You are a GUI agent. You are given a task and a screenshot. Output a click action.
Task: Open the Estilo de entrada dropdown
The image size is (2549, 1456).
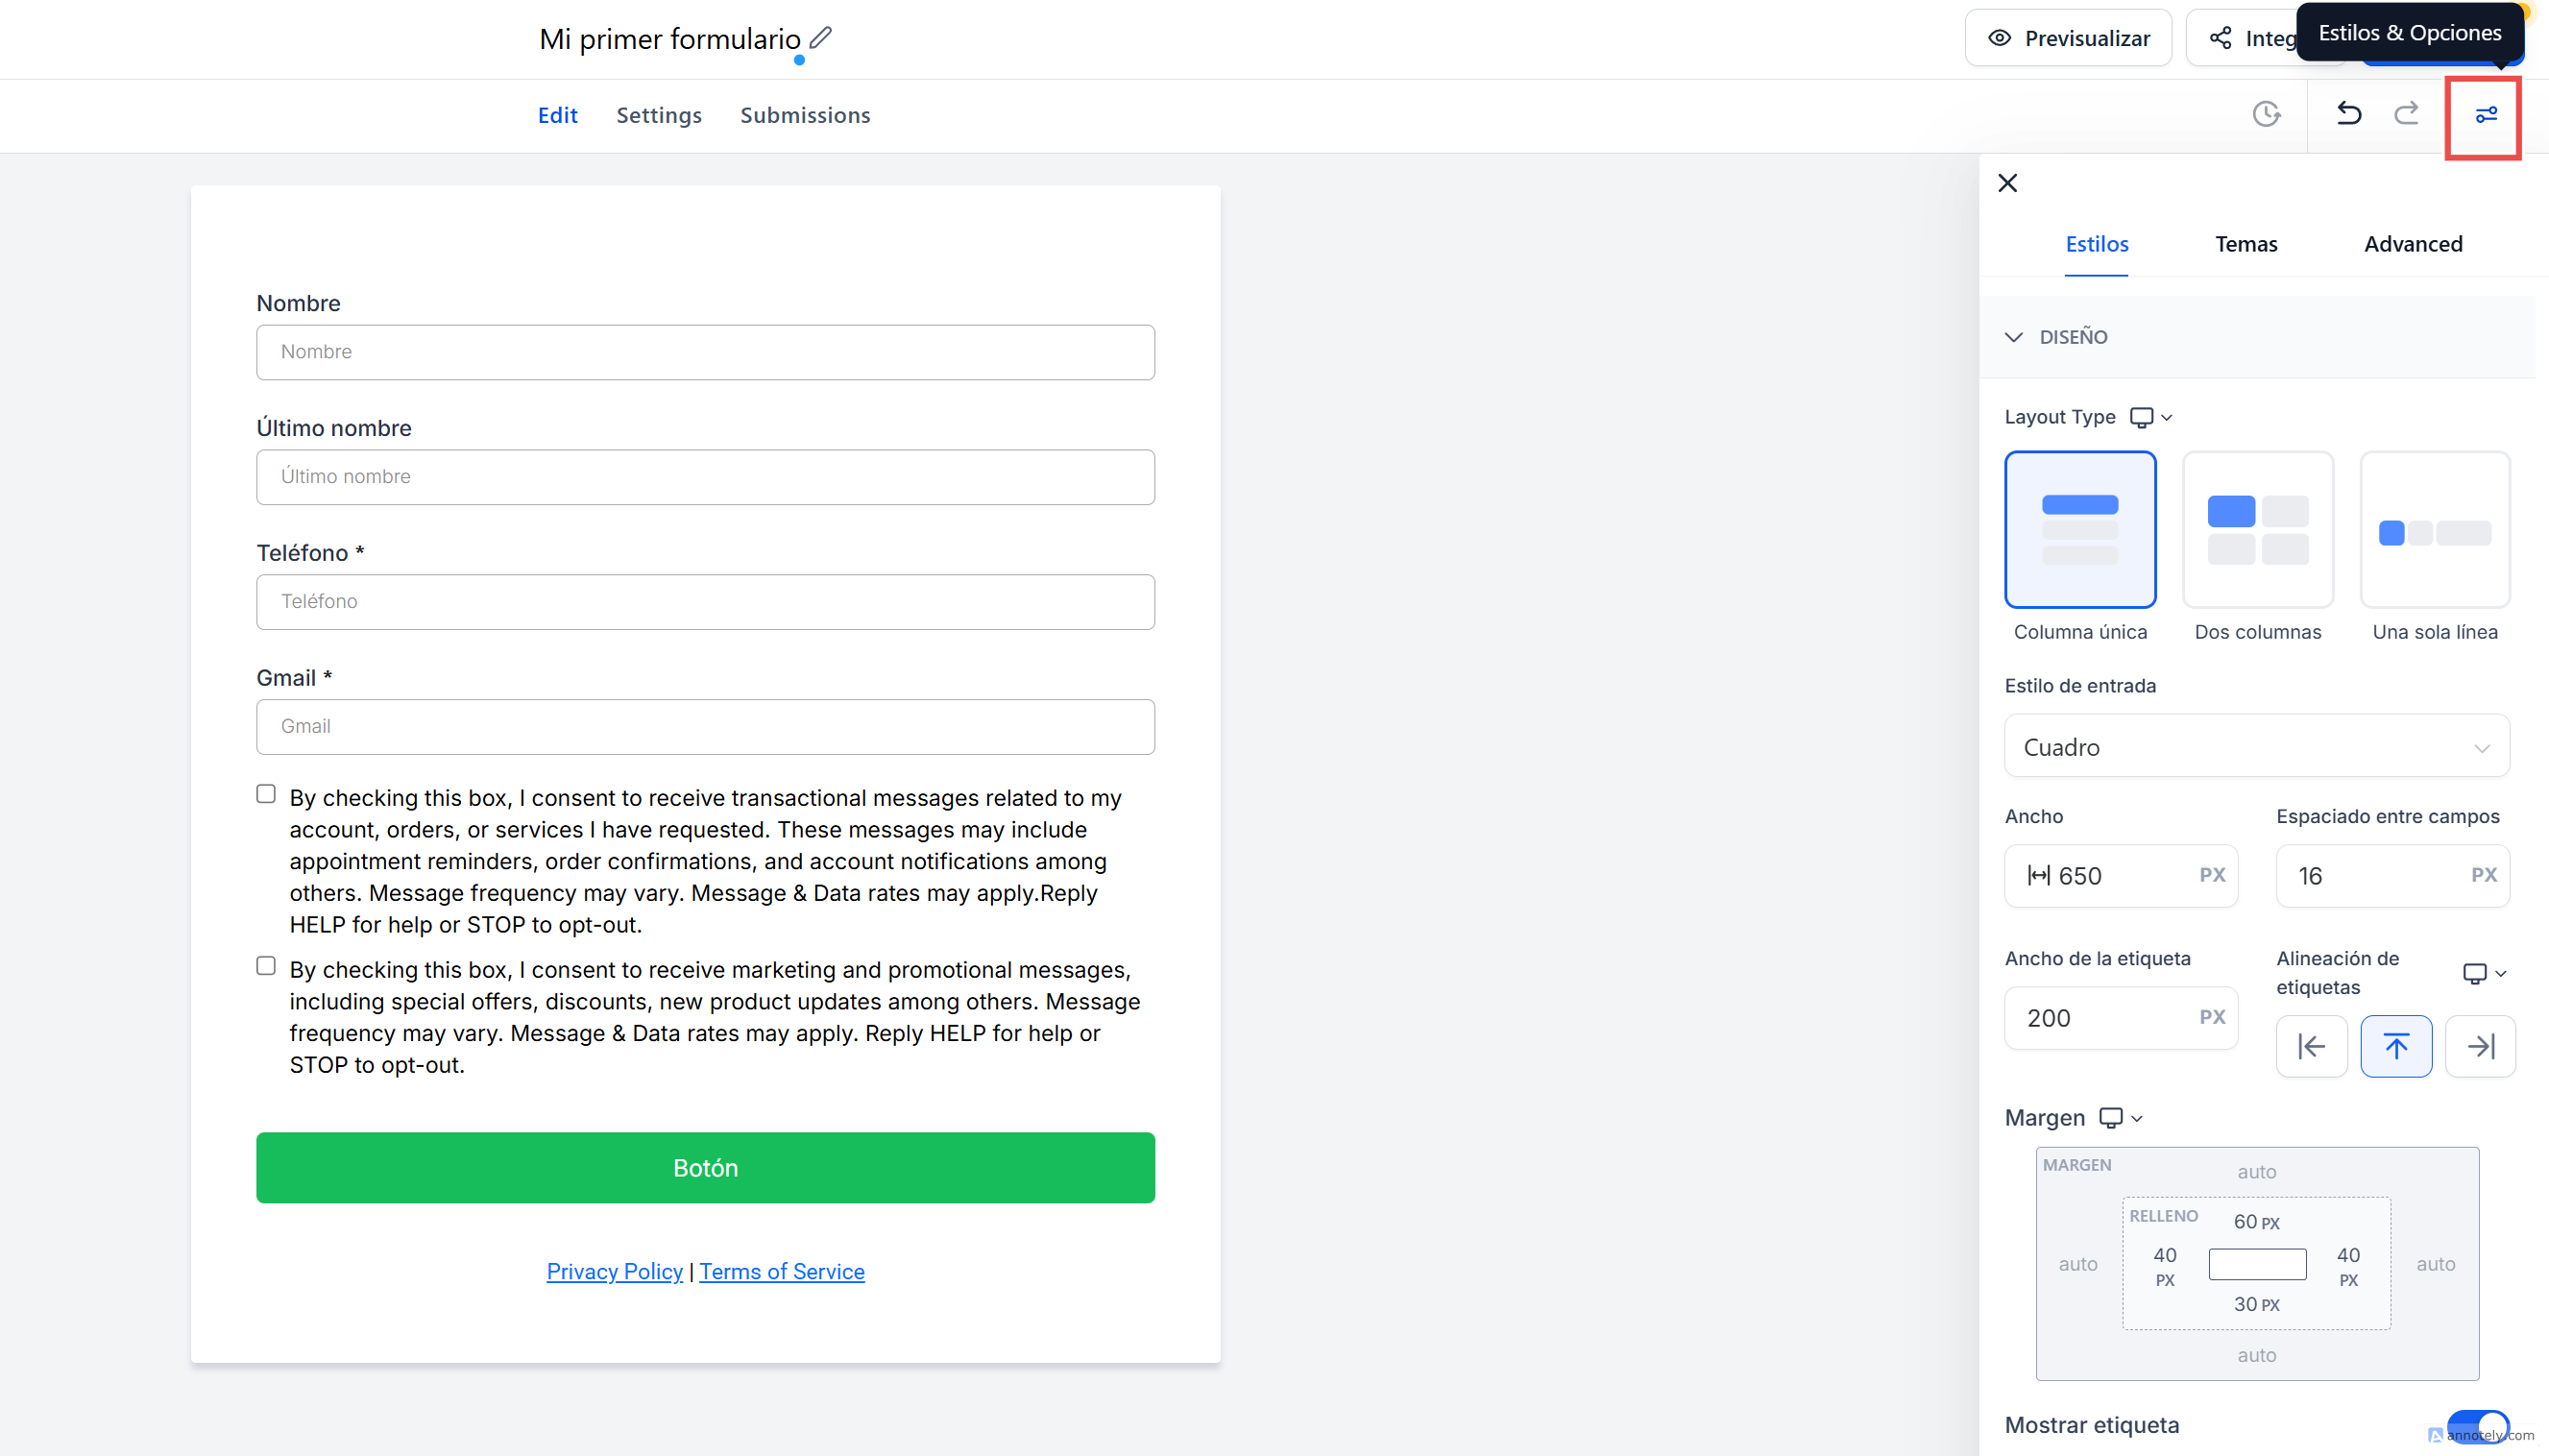pos(2256,746)
